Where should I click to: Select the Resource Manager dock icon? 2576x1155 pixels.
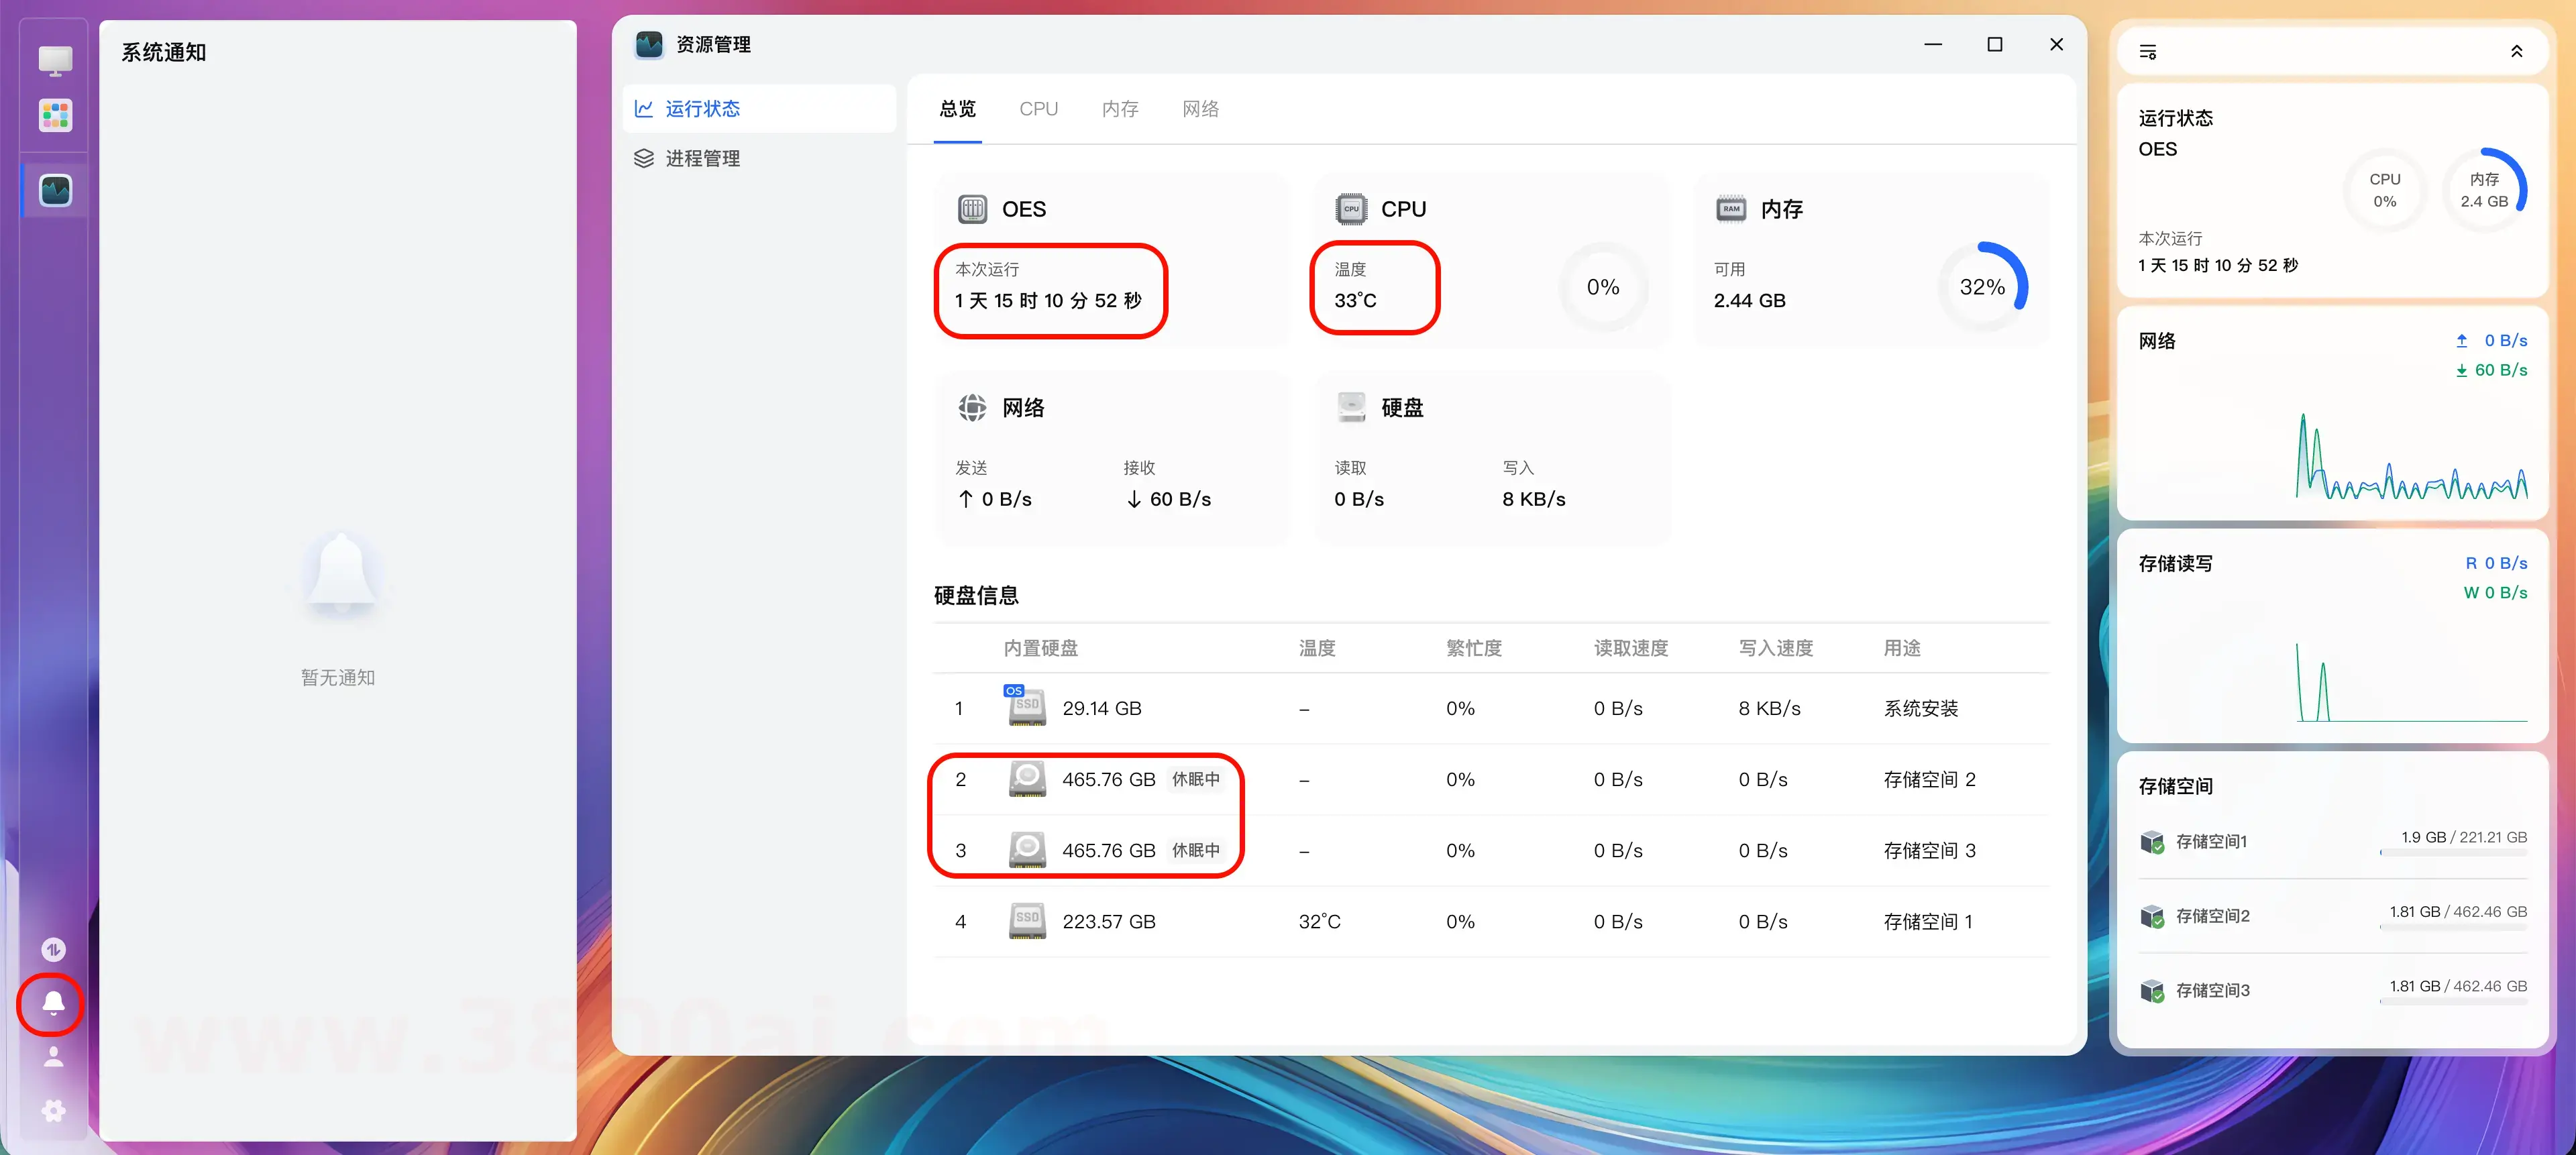click(55, 190)
